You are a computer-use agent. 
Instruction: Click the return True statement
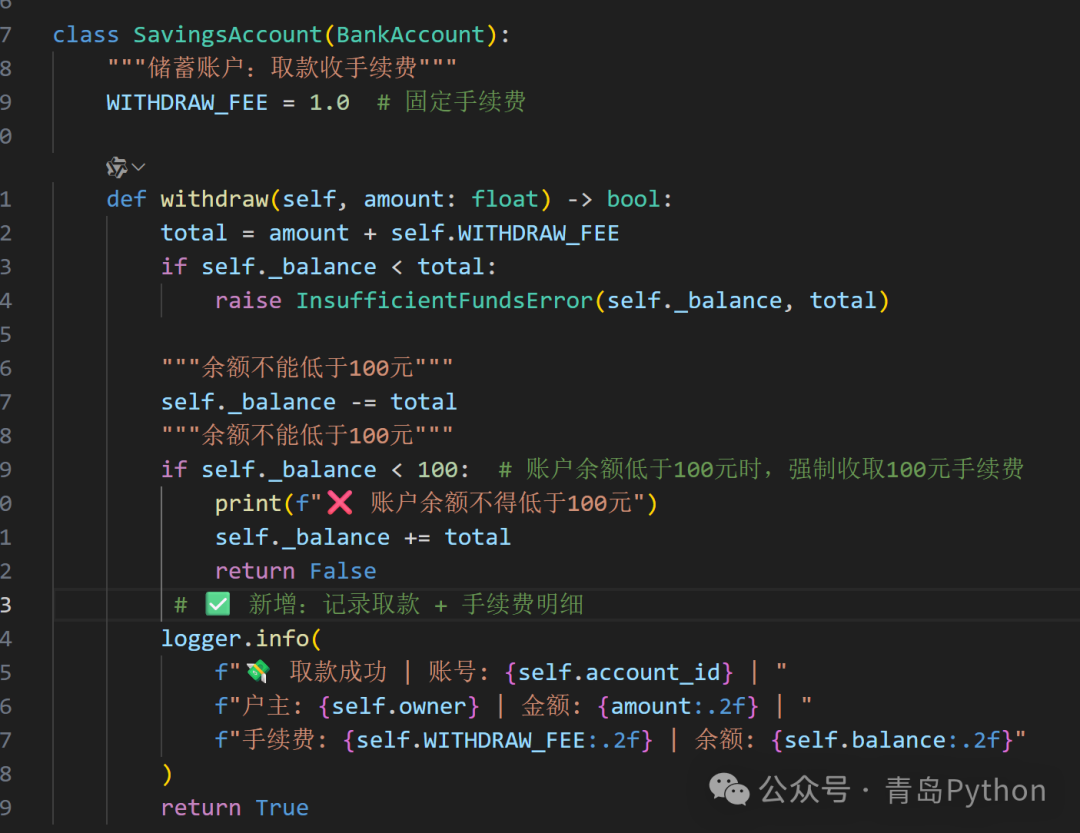234,806
